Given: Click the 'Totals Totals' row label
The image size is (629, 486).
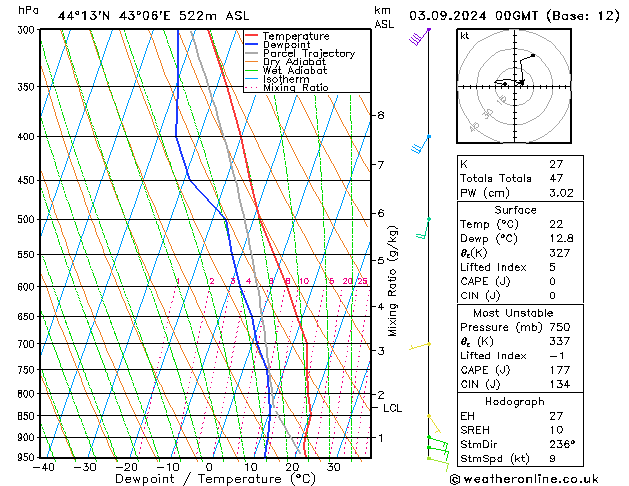Looking at the screenshot, I should 496,178.
